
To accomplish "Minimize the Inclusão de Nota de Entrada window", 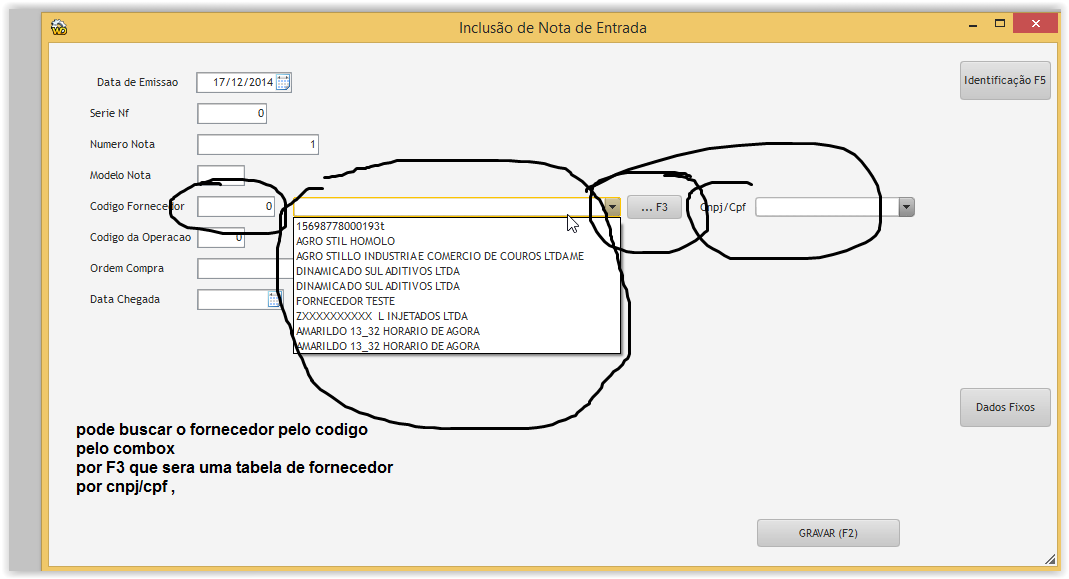I will tap(973, 25).
